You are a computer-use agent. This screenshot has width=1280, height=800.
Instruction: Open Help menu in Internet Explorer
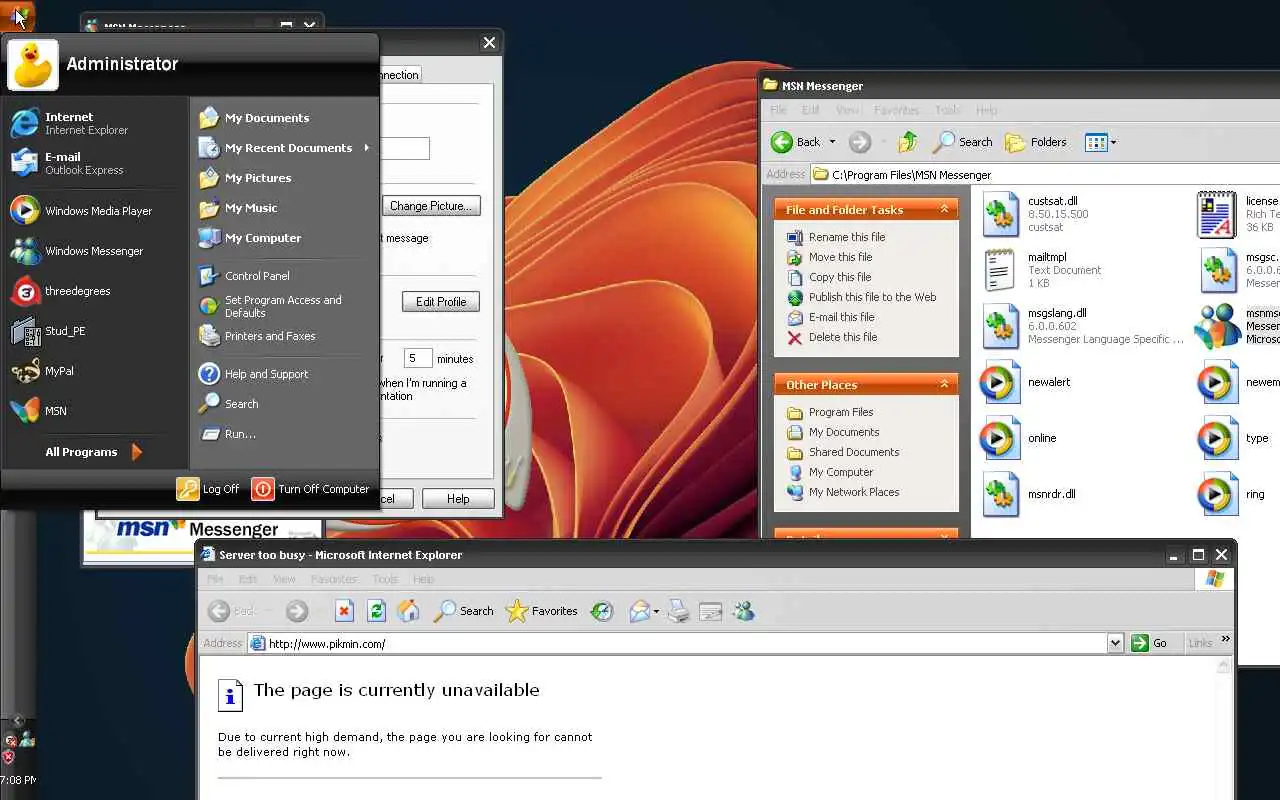423,579
